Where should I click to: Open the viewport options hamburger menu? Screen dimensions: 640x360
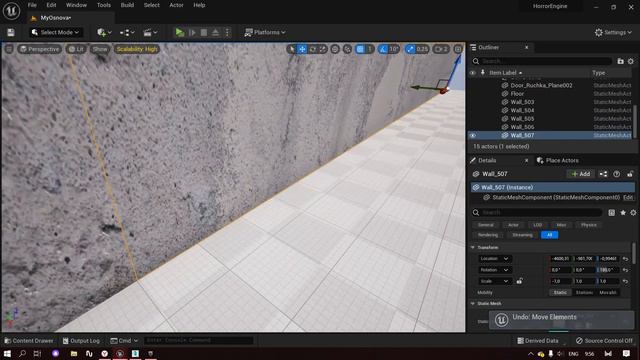[x=9, y=49]
